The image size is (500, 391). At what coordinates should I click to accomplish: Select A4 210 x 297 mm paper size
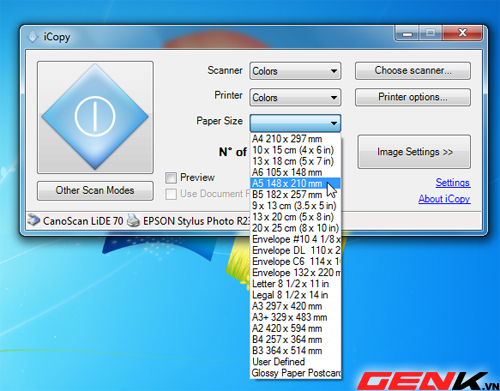click(295, 139)
